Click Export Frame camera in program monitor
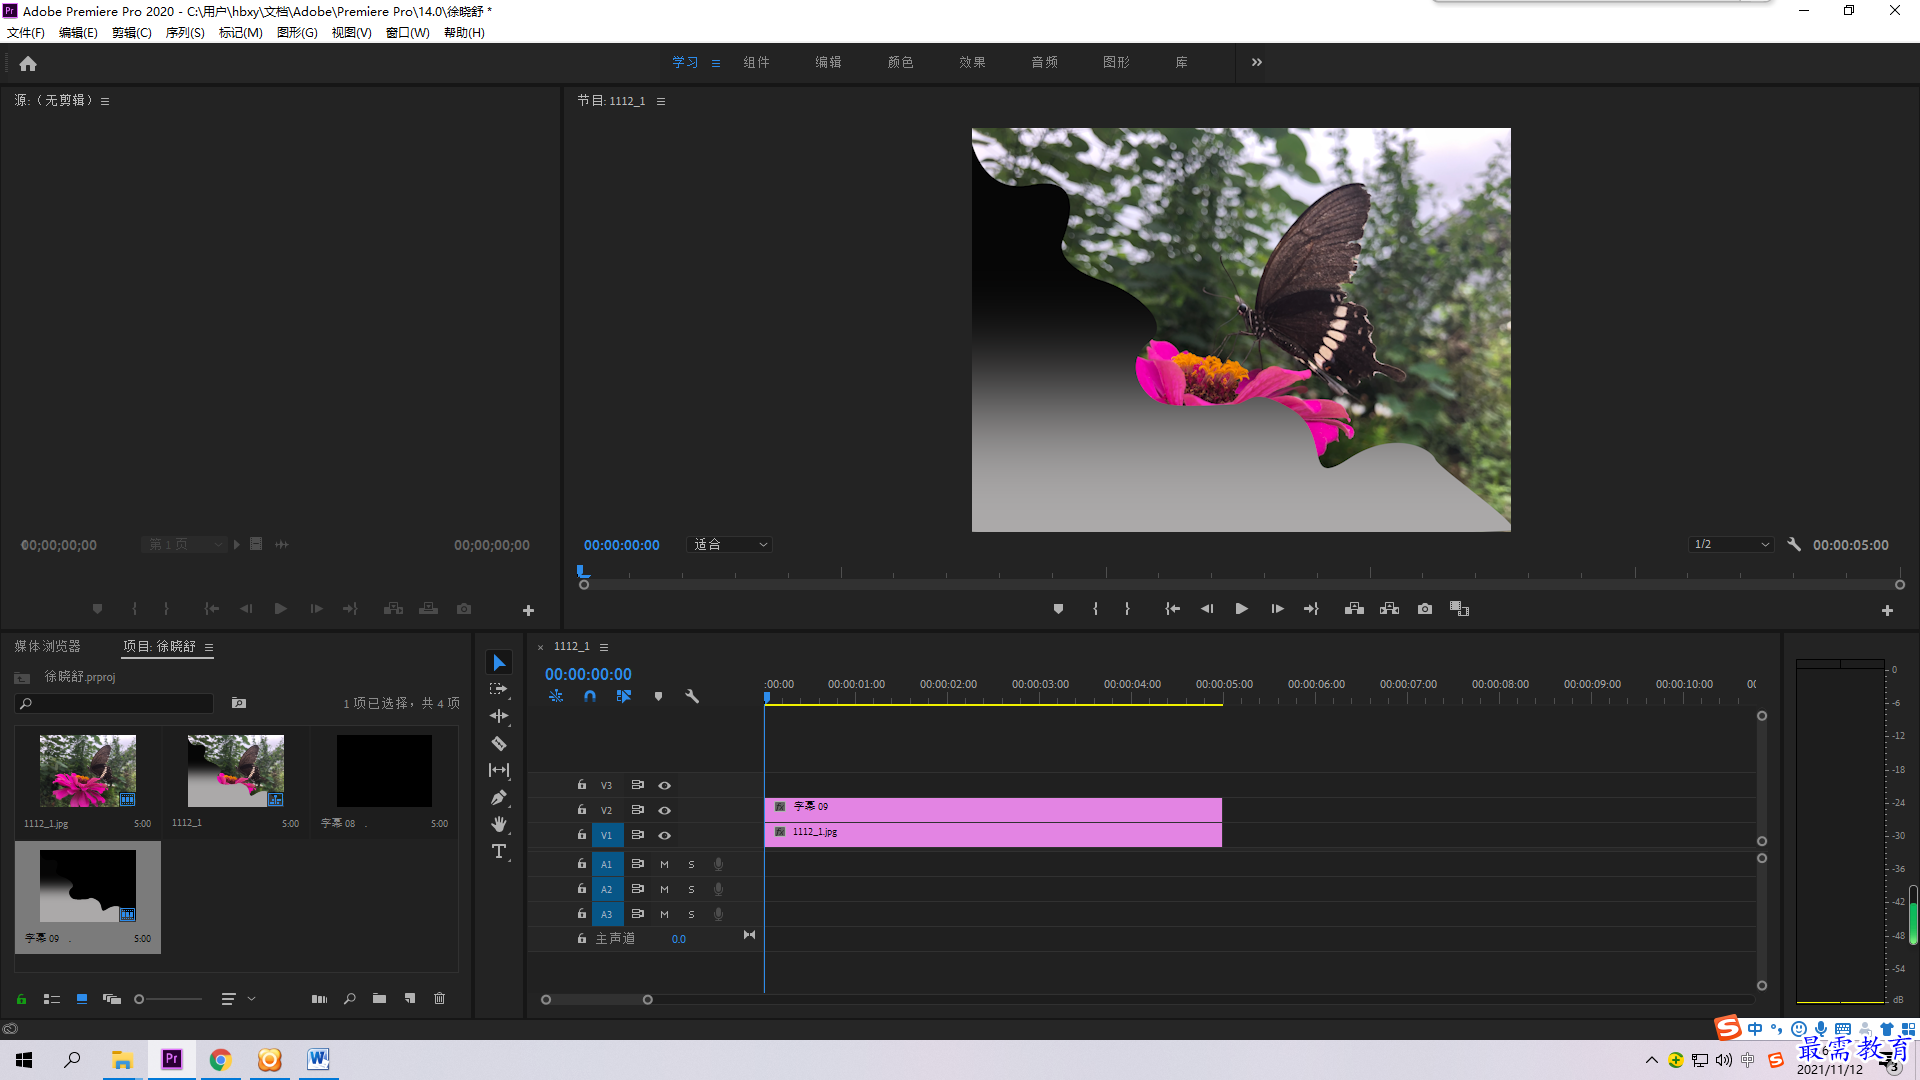Screen dimensions: 1920x1080 1425,609
